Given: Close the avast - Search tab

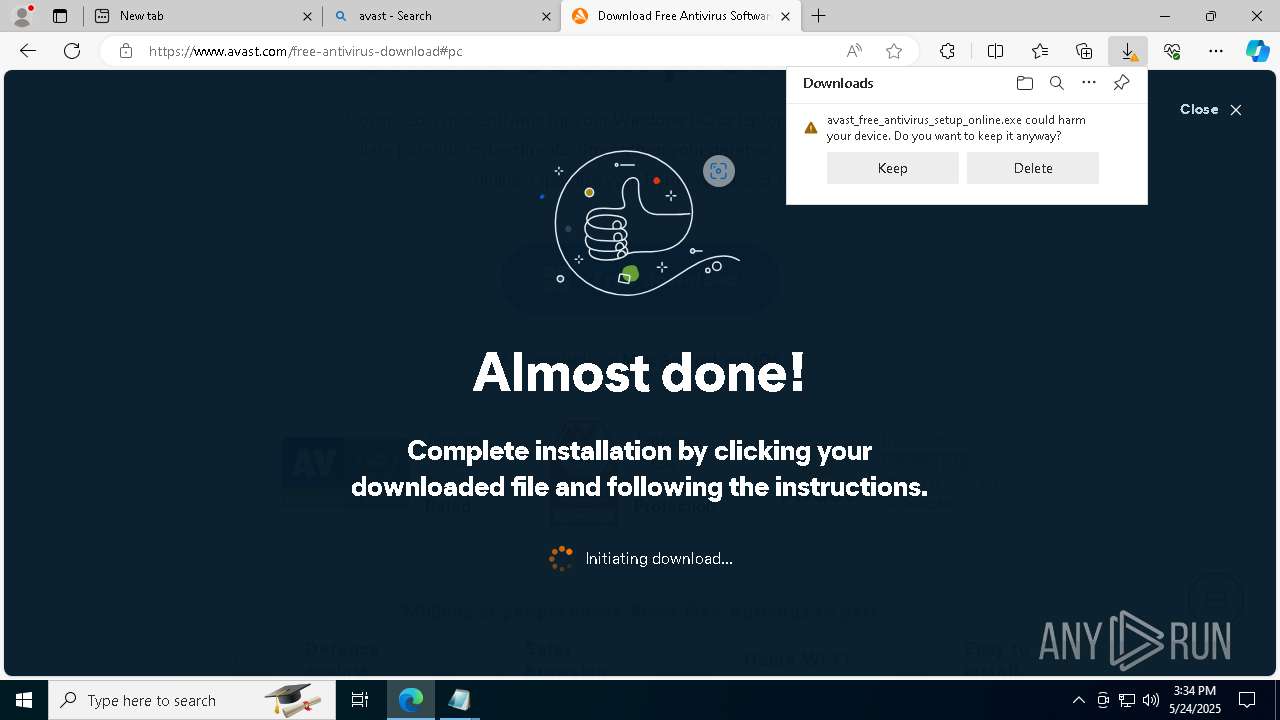Looking at the screenshot, I should coord(546,16).
